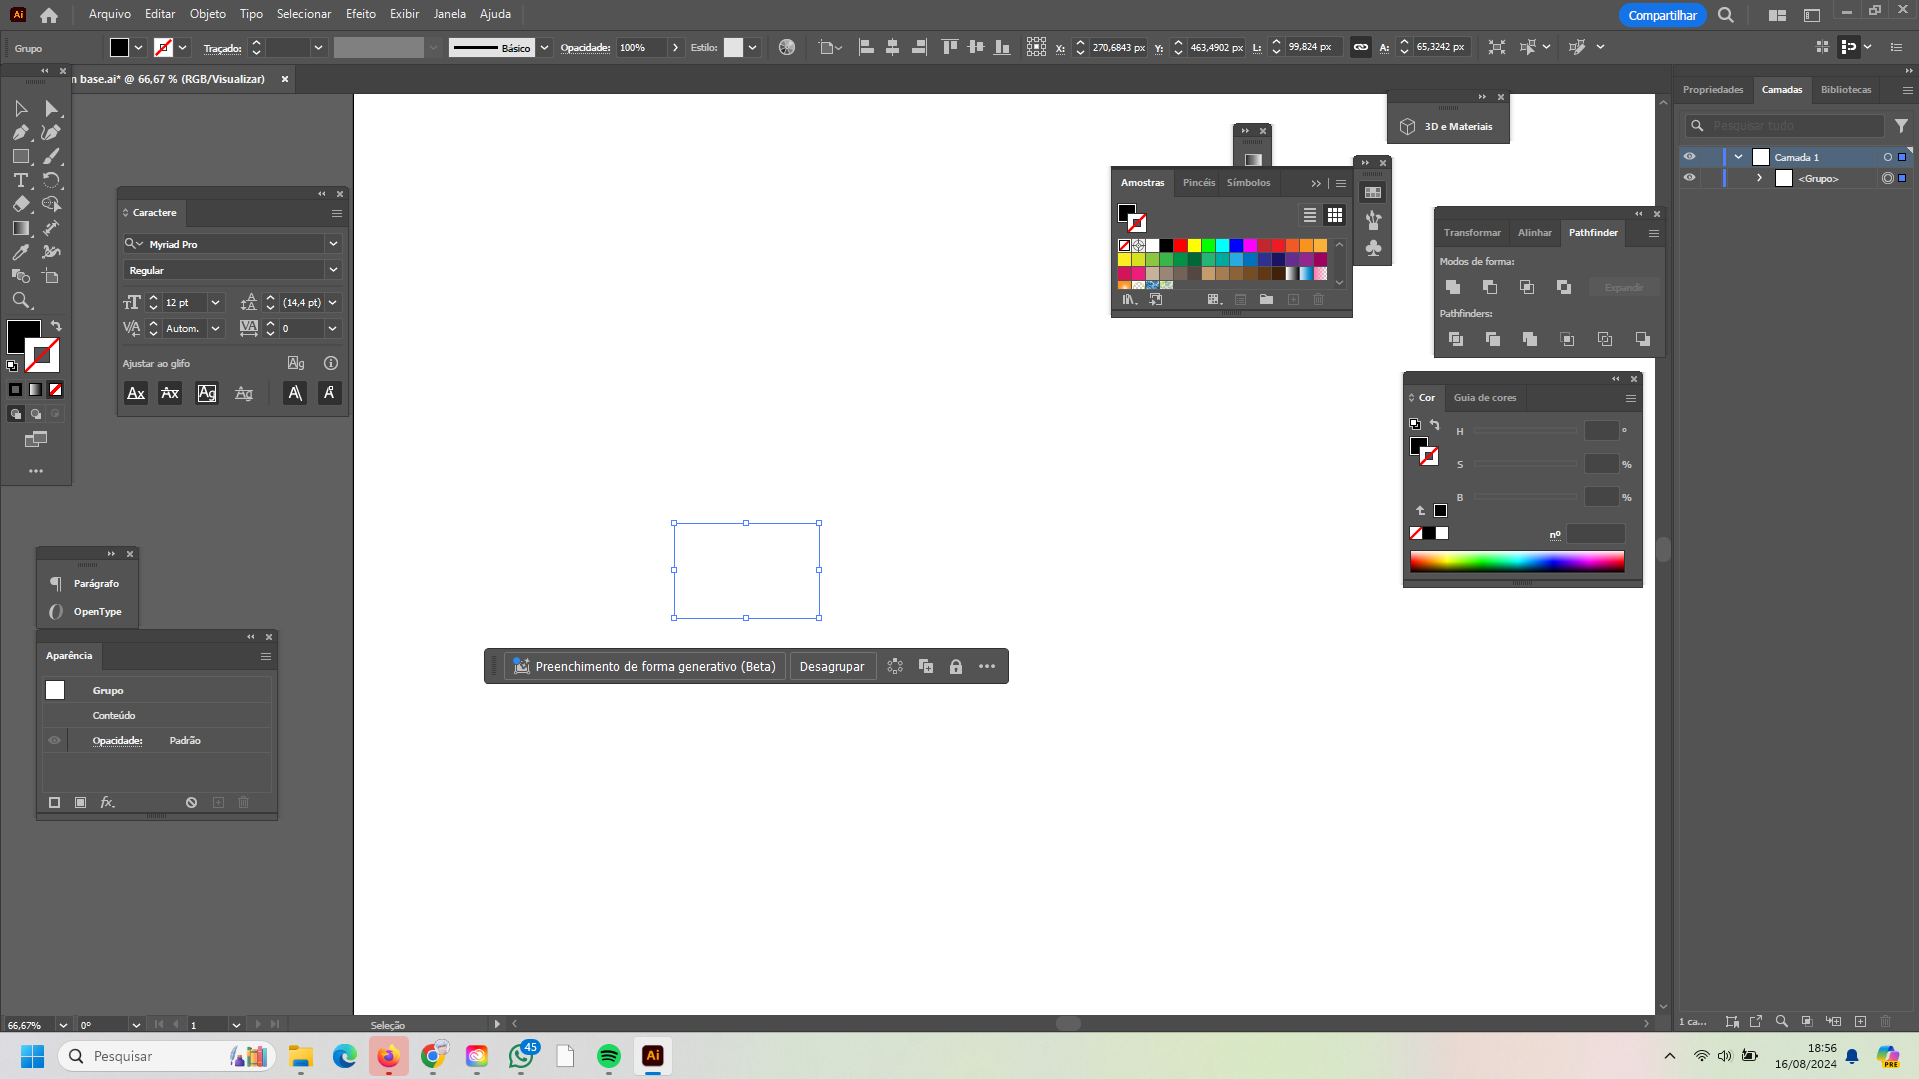Click the Minus Front shape mode icon
1919x1079 pixels.
pyautogui.click(x=1490, y=287)
